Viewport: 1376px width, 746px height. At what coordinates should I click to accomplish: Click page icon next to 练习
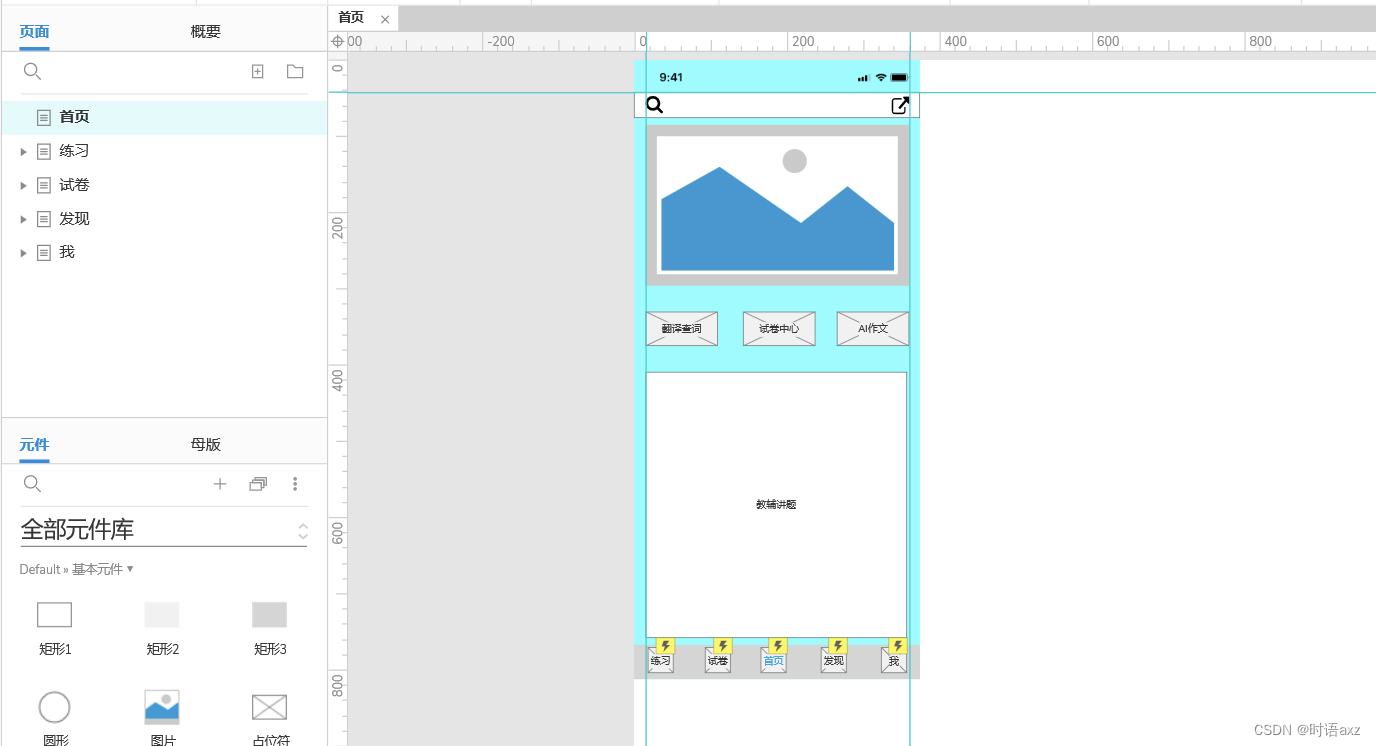click(x=44, y=151)
